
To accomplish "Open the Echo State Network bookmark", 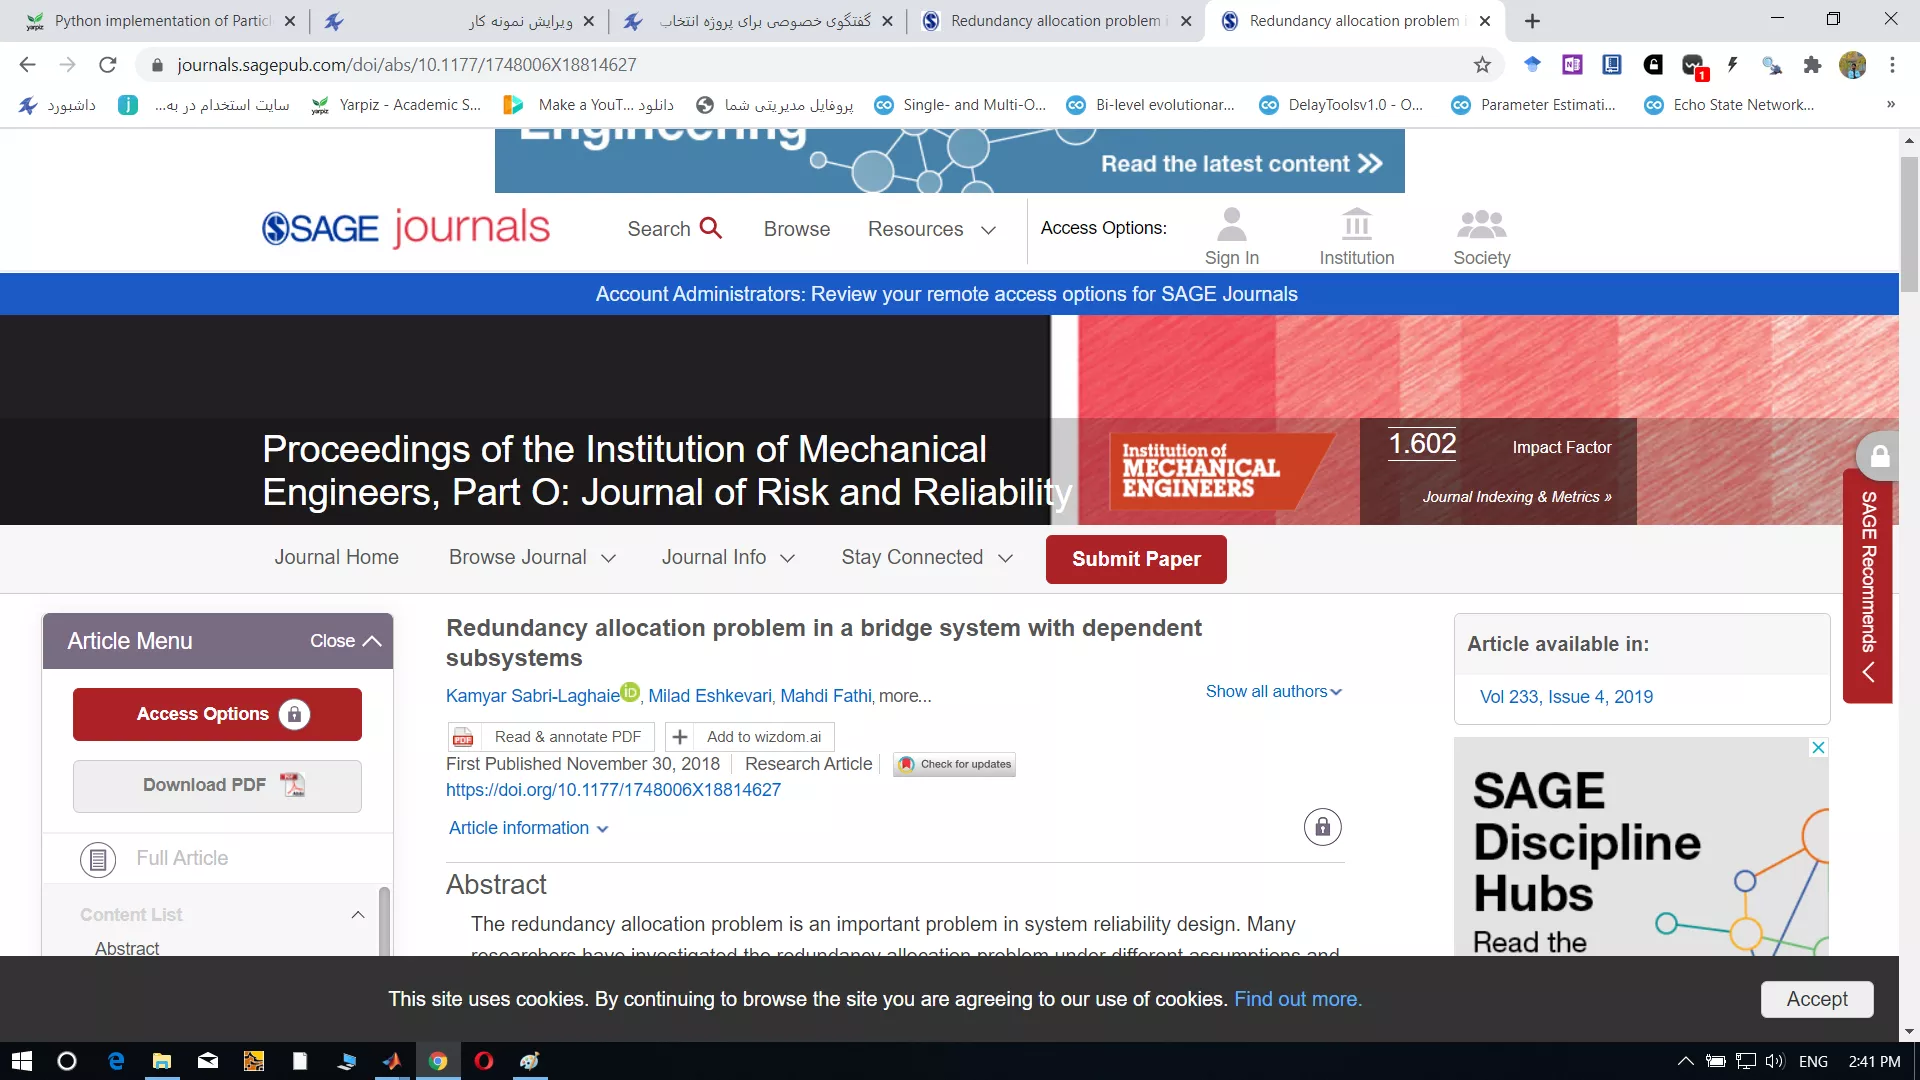I will pyautogui.click(x=1730, y=105).
